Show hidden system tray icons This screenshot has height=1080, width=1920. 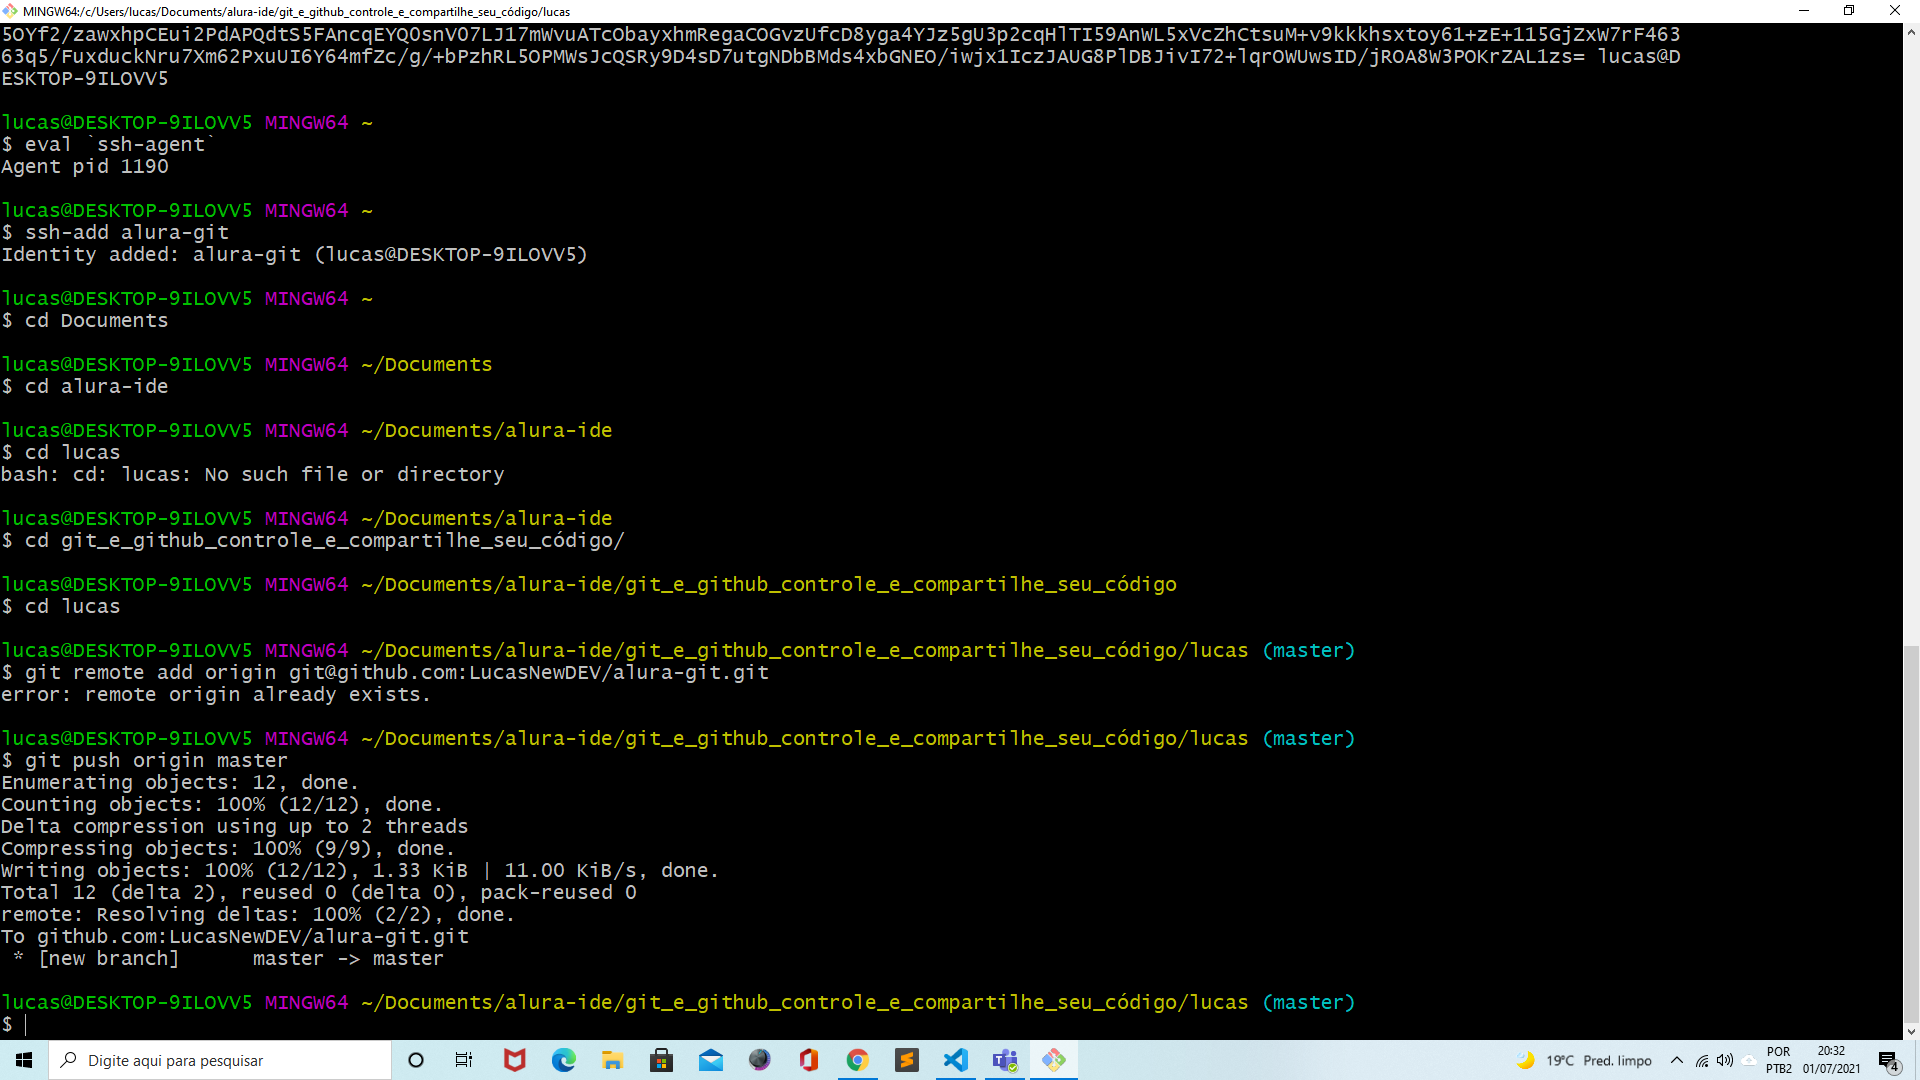coord(1677,1060)
